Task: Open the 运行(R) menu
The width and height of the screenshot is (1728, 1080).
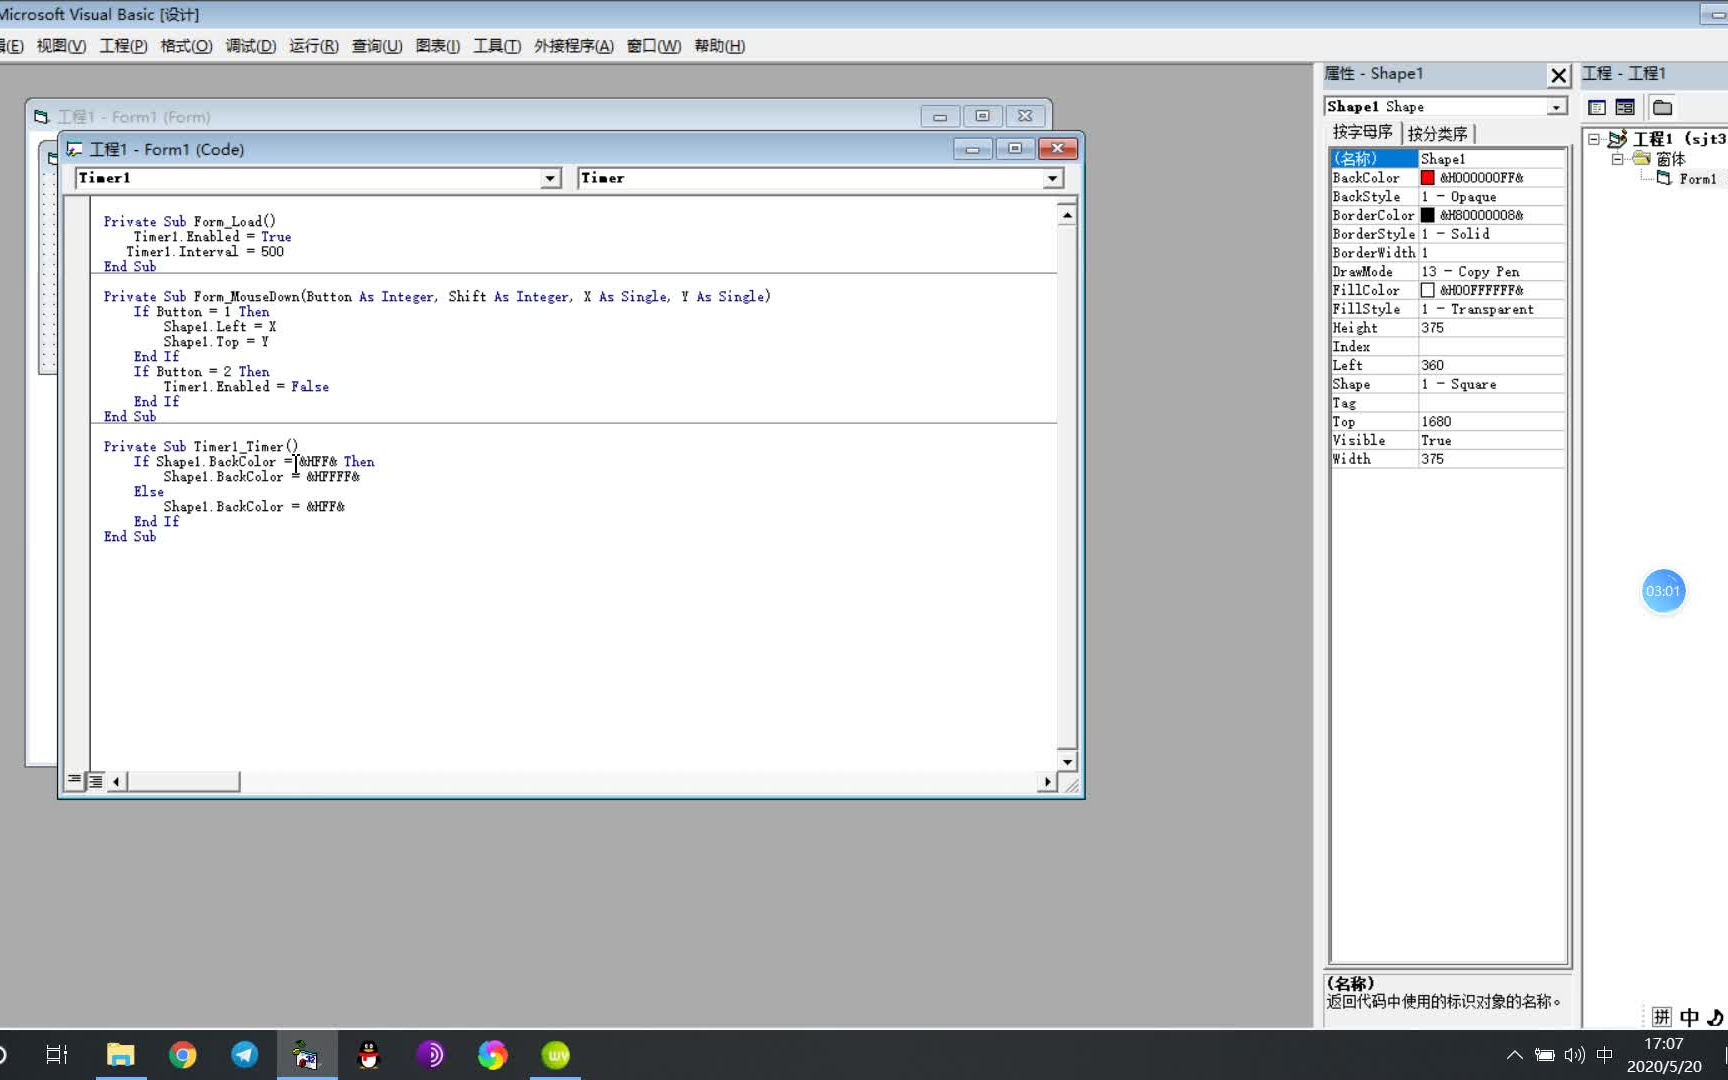Action: 314,46
